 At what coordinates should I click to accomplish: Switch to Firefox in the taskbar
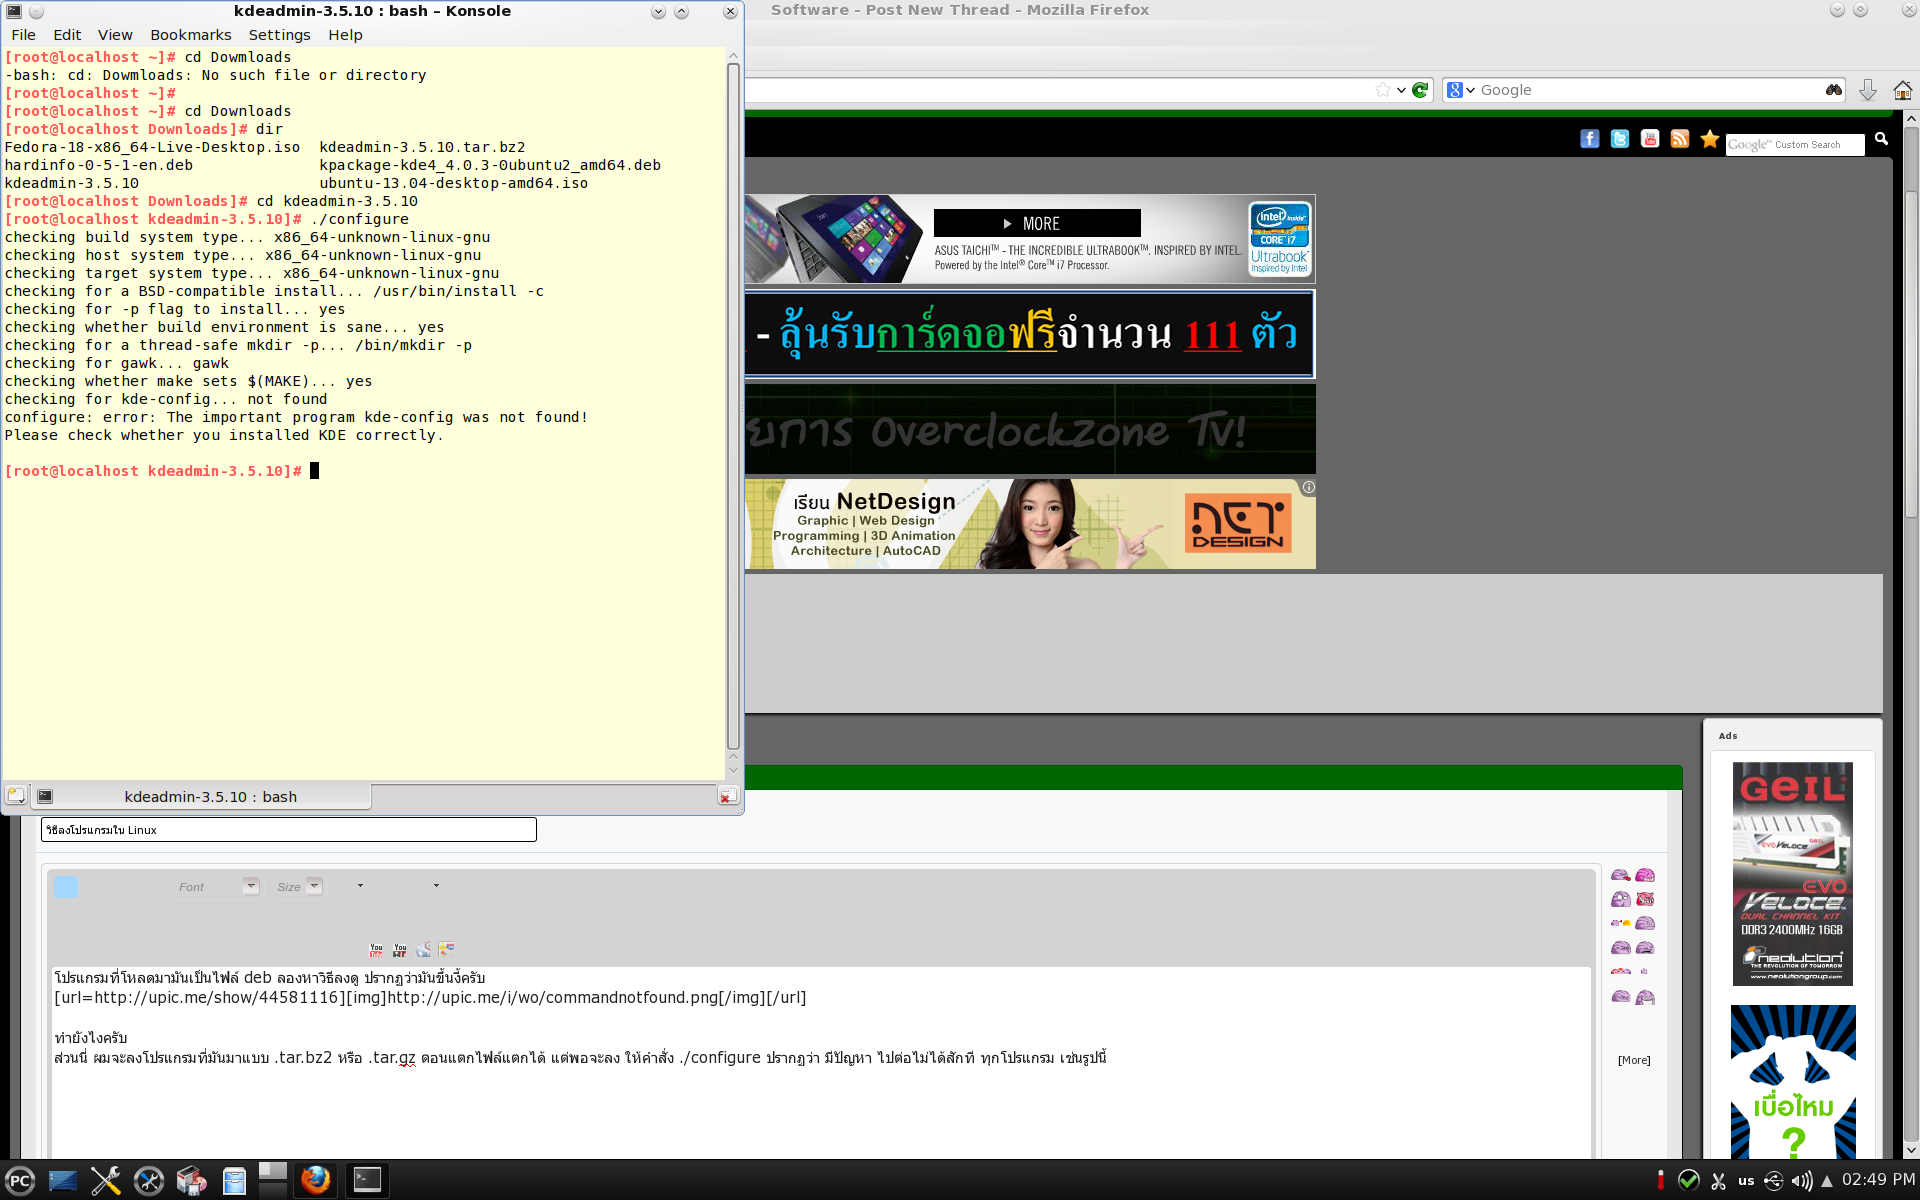pos(316,1180)
